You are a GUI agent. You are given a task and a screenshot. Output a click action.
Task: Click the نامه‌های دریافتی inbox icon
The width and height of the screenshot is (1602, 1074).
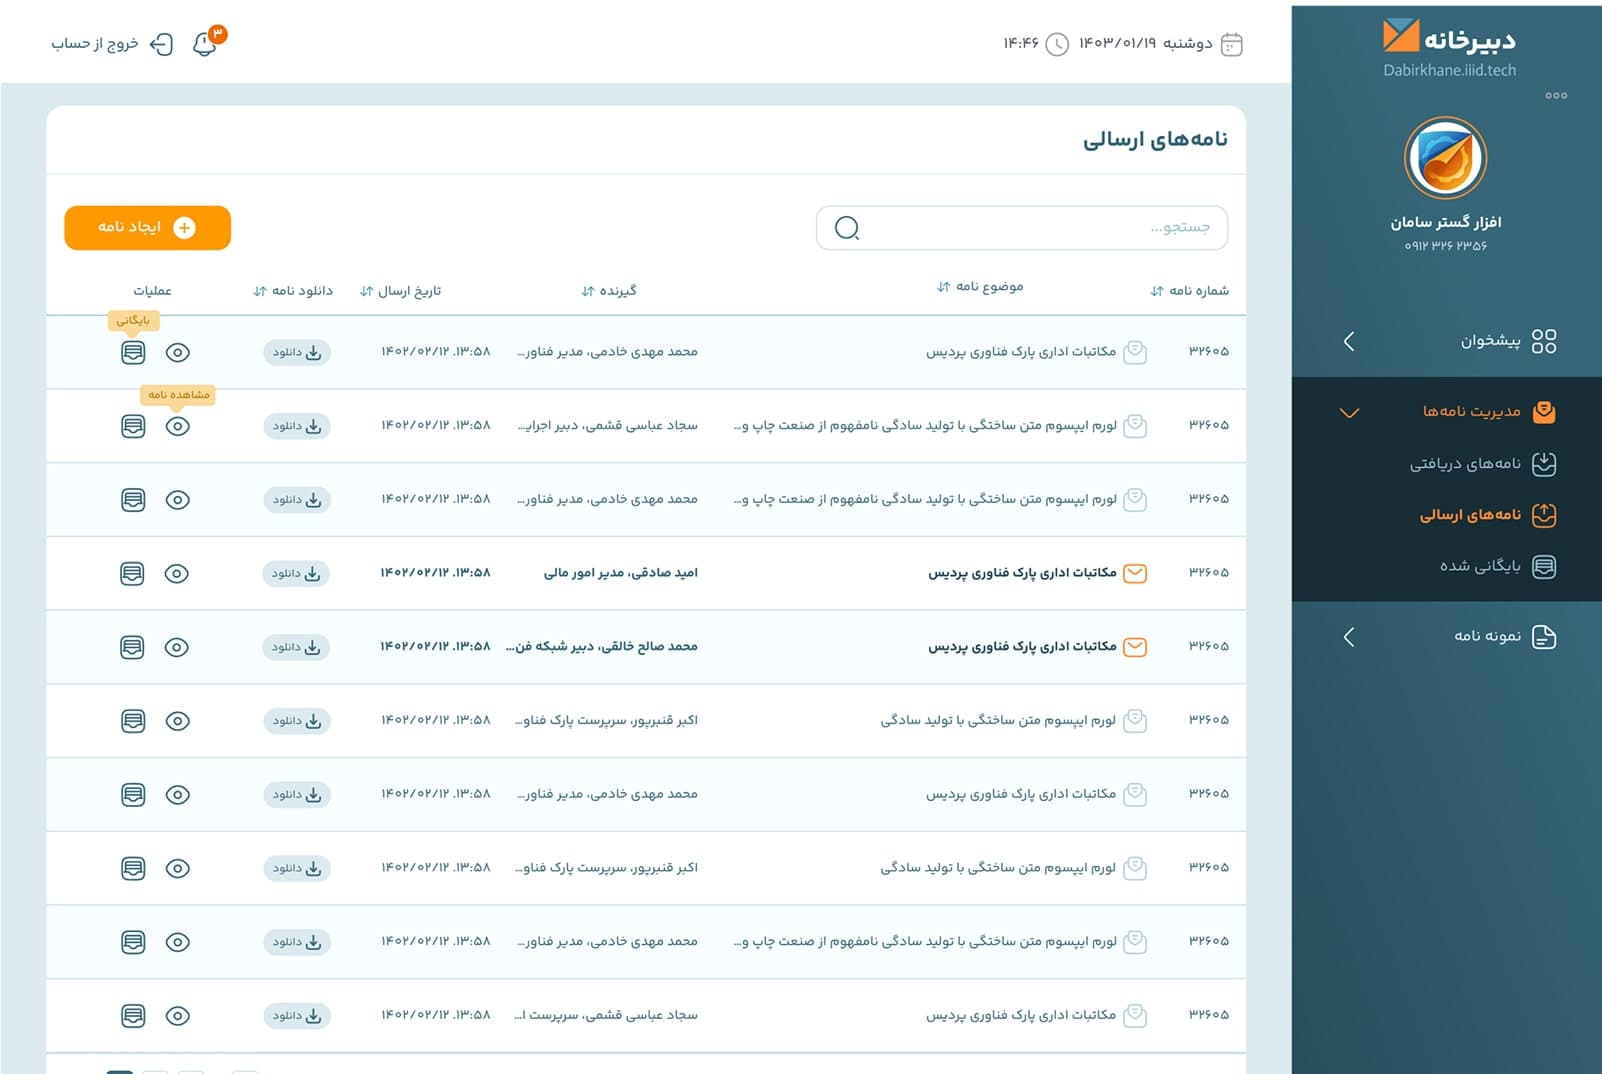pyautogui.click(x=1544, y=464)
